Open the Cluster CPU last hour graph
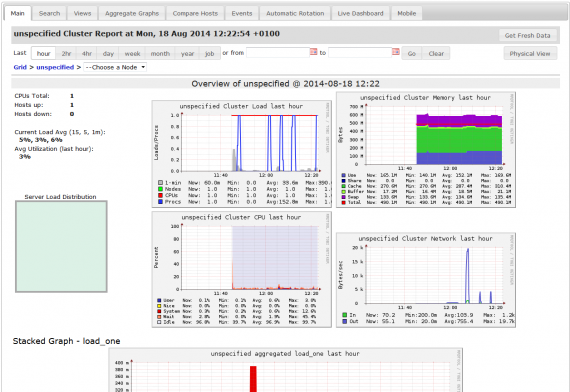570x392 pixels. point(242,269)
